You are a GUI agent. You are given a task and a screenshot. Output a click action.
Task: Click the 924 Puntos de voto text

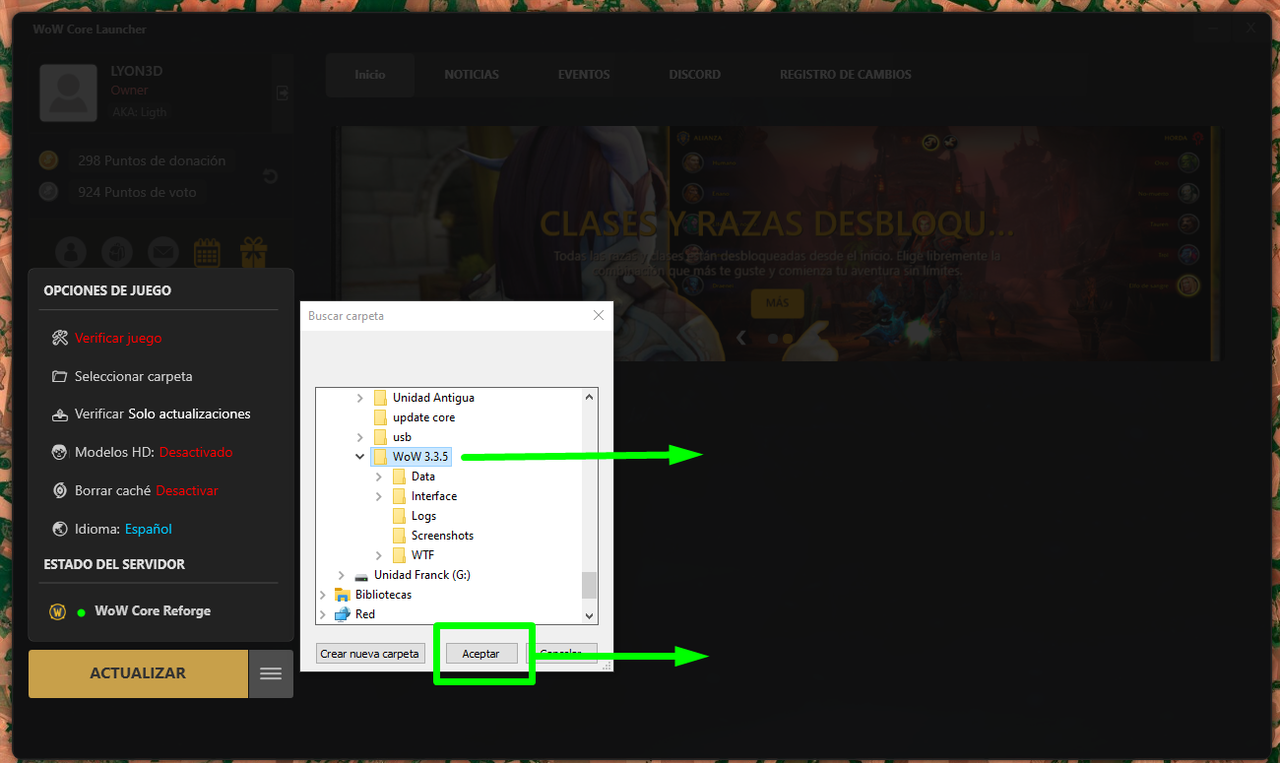pos(137,192)
